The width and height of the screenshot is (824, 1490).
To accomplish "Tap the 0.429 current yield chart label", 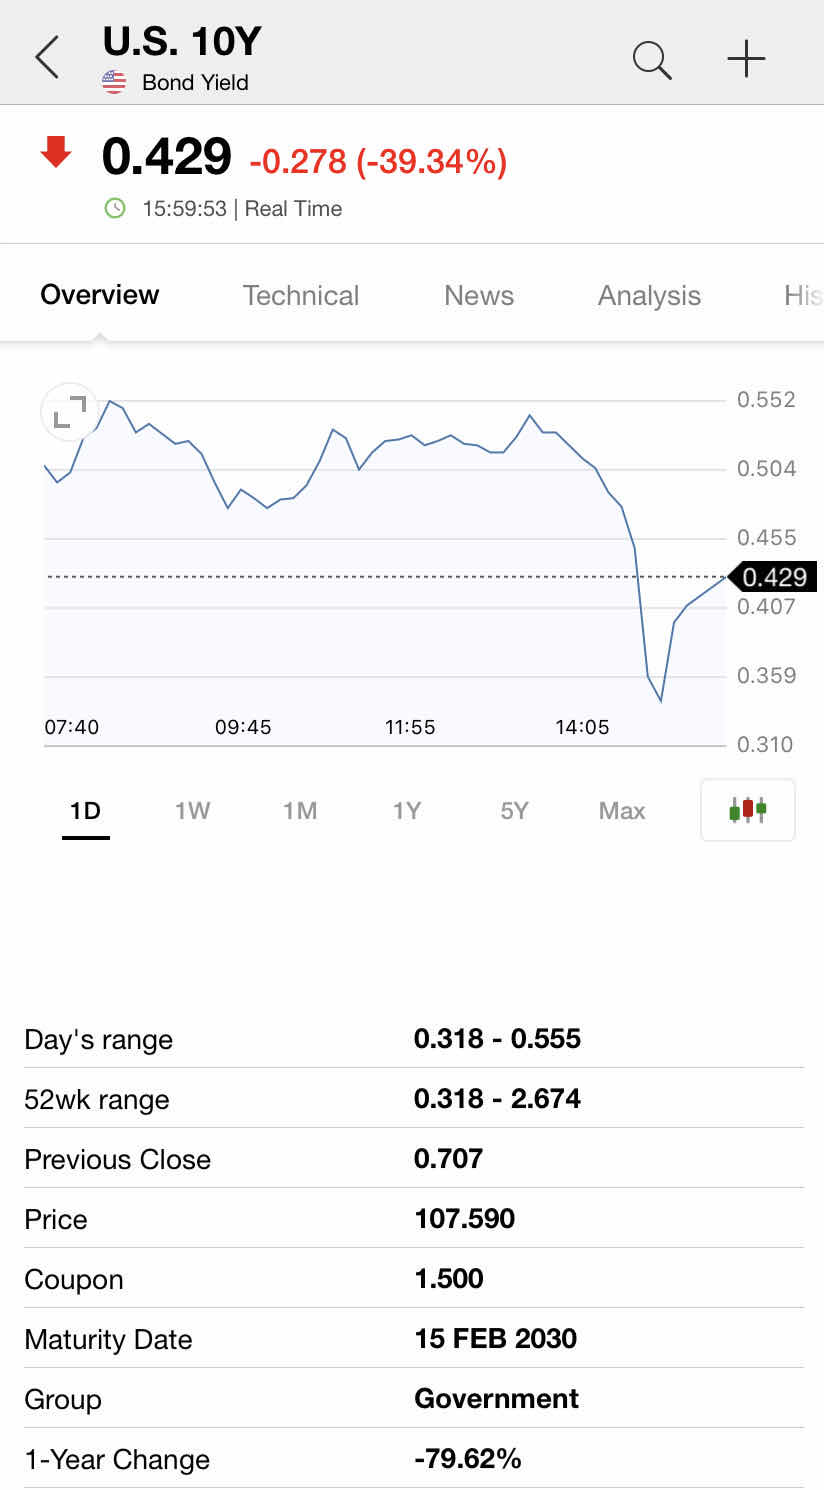I will tap(774, 577).
